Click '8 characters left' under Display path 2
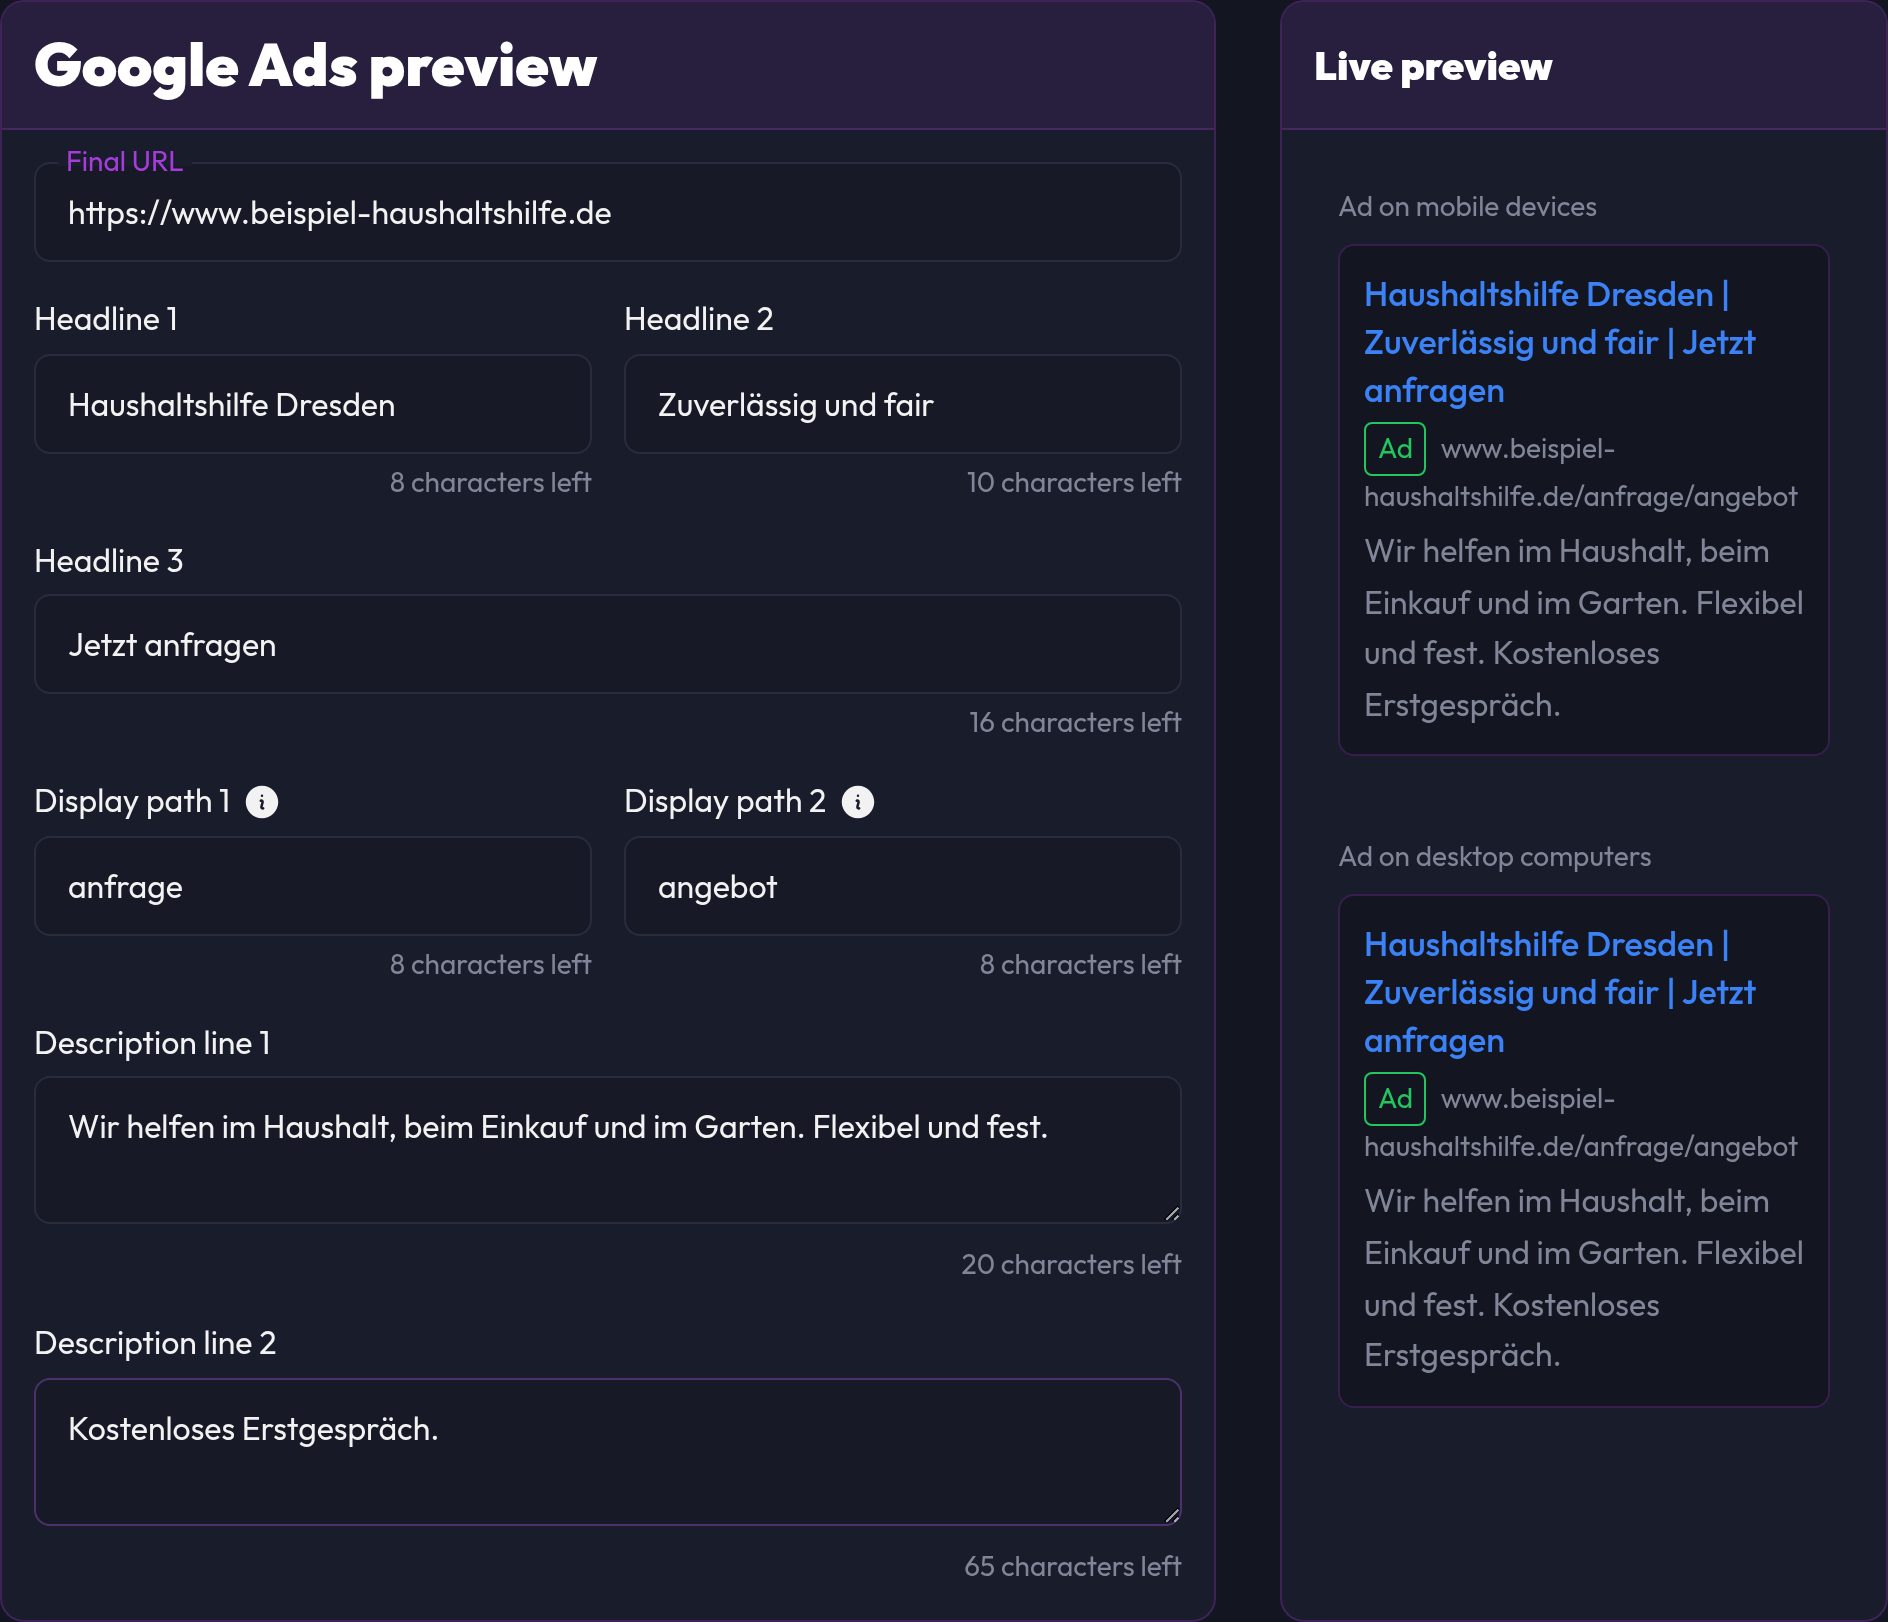 tap(1080, 964)
